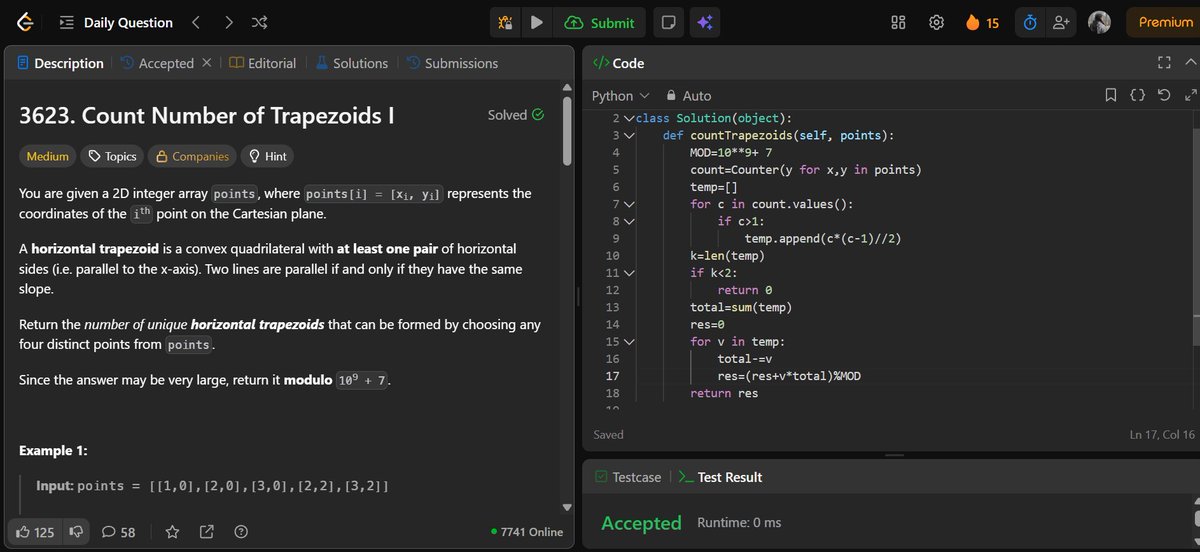Switch to the Accepted tab
This screenshot has width=1200, height=552.
156,63
